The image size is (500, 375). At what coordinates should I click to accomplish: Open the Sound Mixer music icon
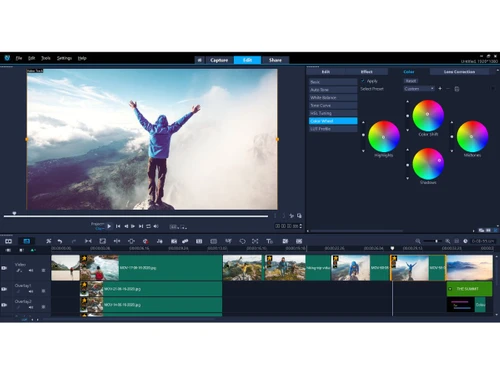point(160,241)
